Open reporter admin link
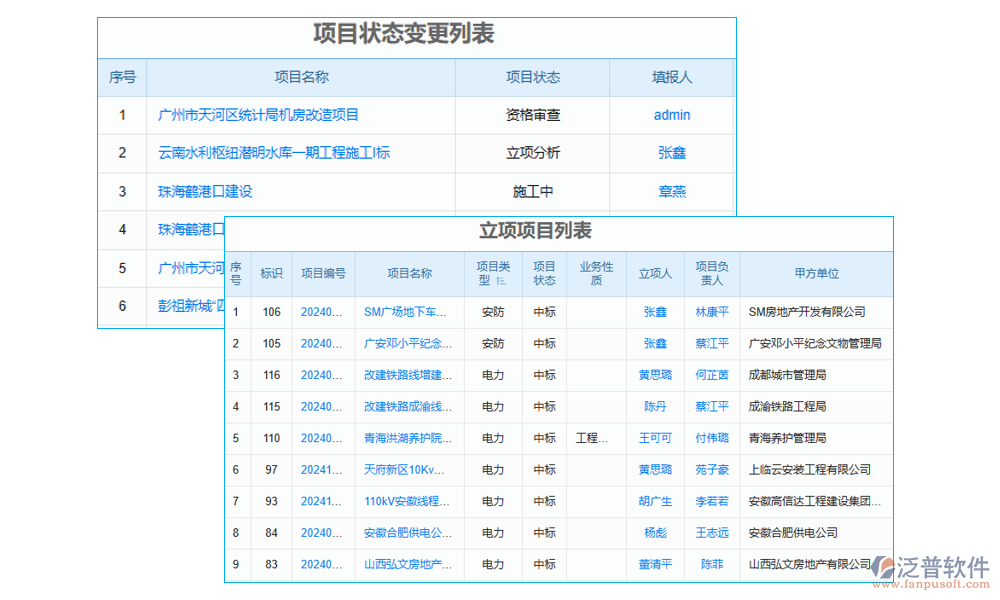This screenshot has height=600, width=1000. [x=672, y=115]
